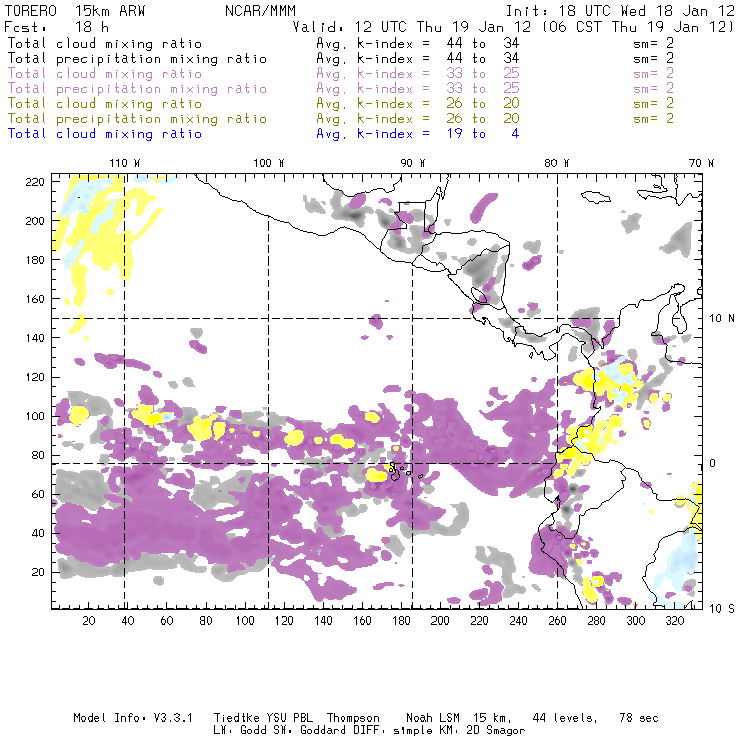Click the "80 W" longitude label

[x=556, y=163]
